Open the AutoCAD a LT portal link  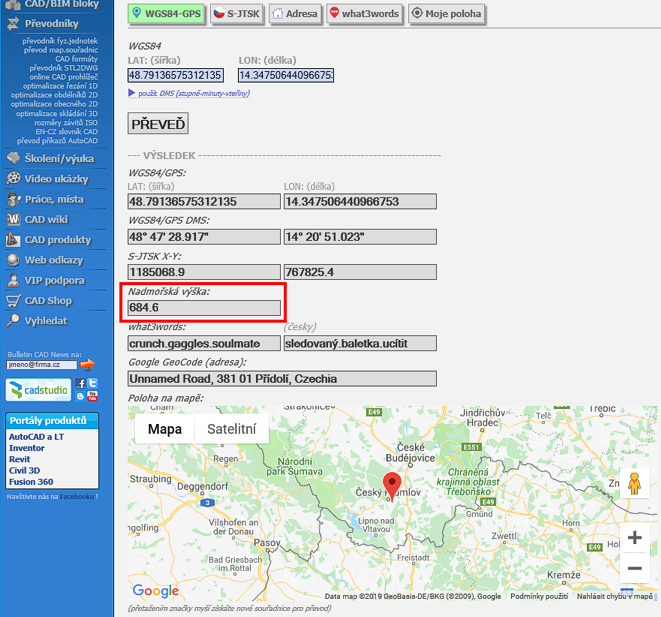click(x=36, y=437)
